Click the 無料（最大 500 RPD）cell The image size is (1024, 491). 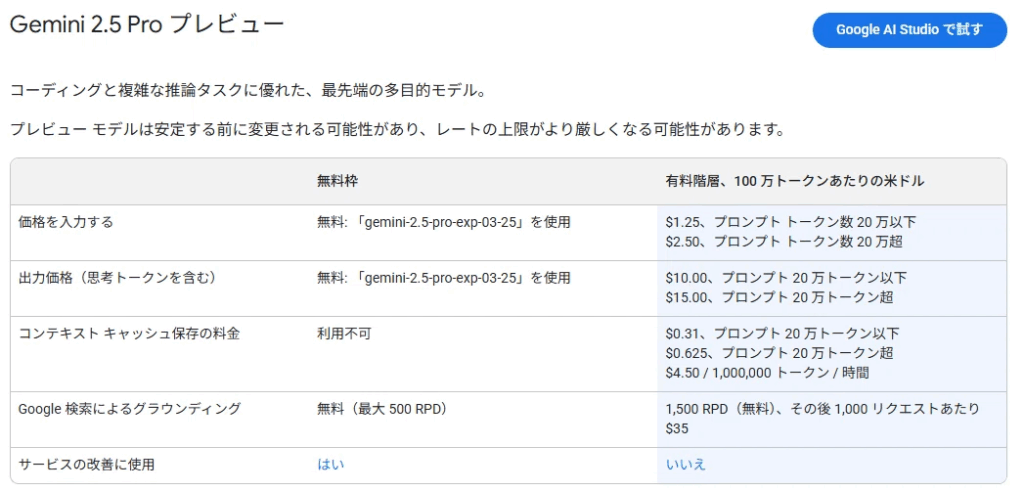(382, 409)
